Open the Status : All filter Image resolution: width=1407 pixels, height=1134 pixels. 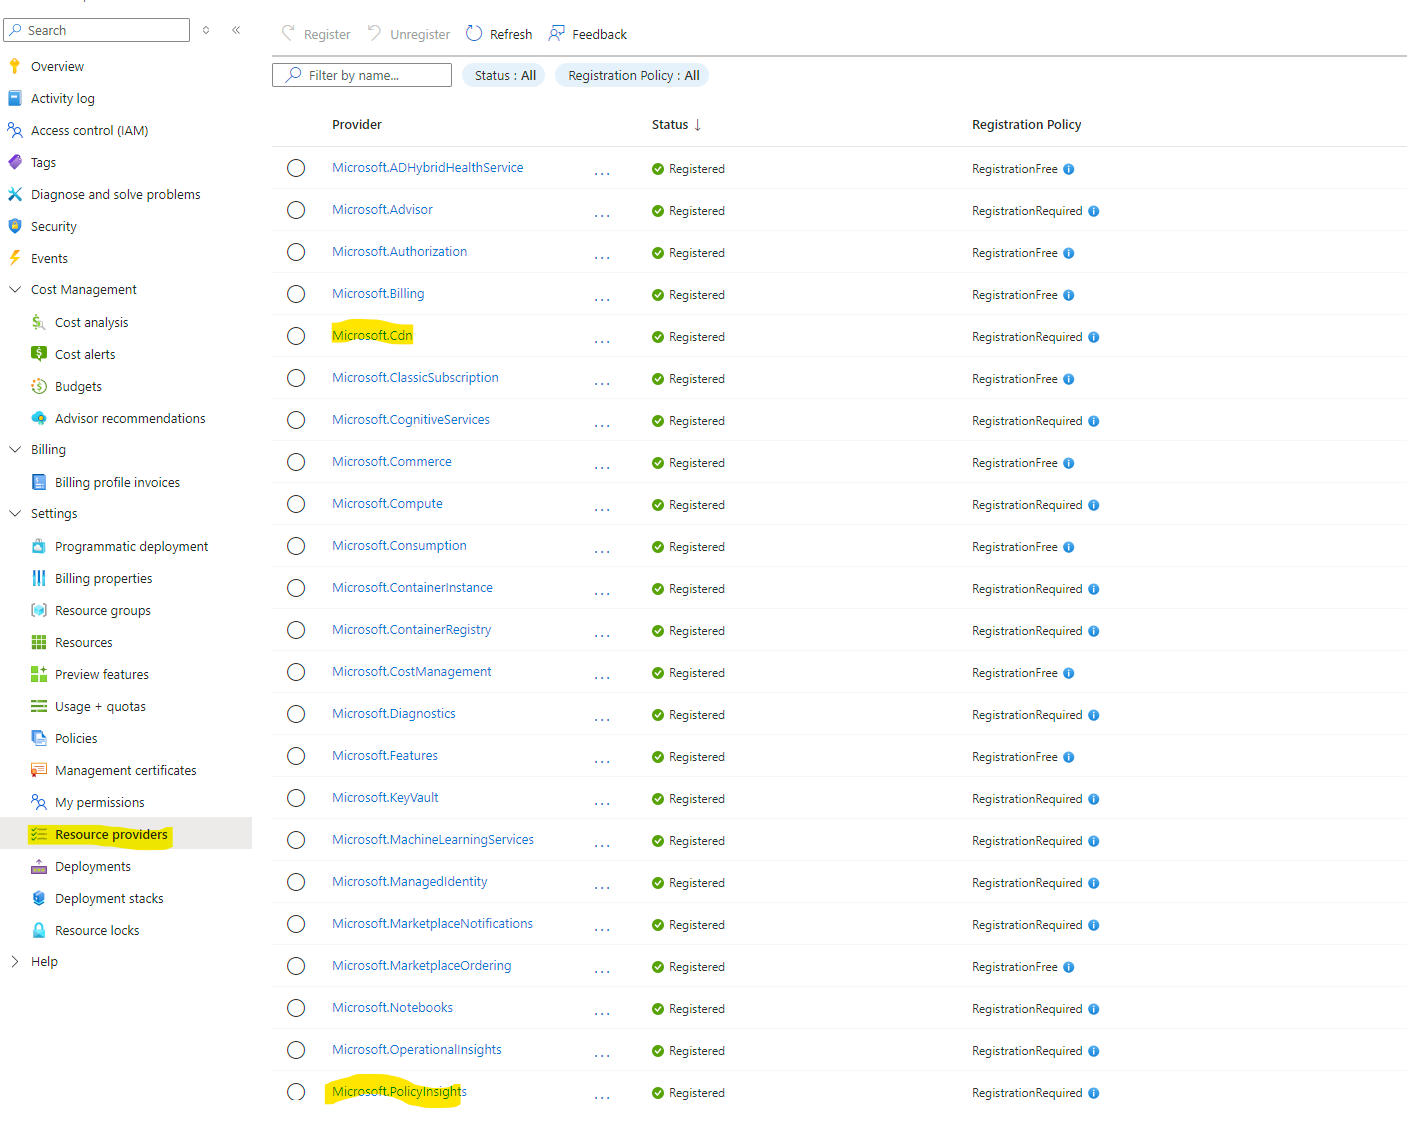[x=504, y=75]
